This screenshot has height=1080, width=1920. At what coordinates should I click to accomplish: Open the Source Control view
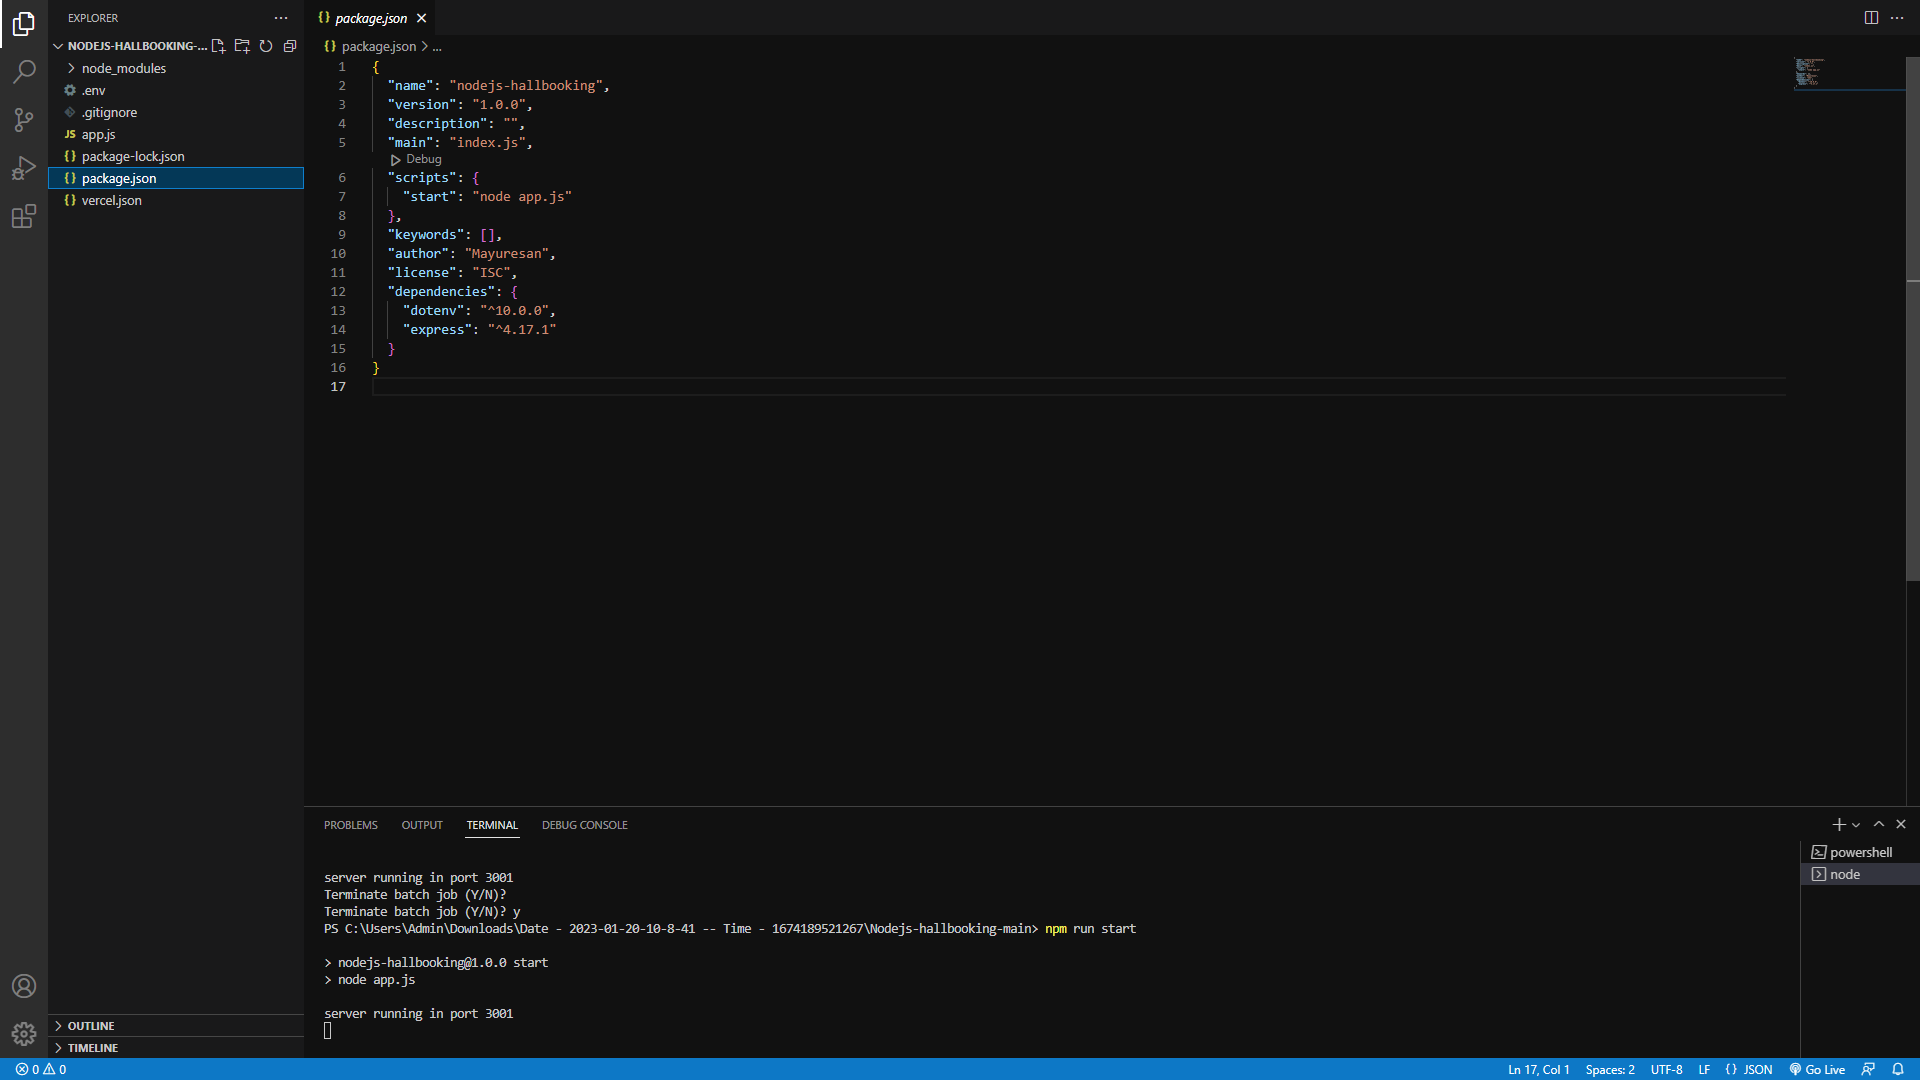tap(24, 120)
